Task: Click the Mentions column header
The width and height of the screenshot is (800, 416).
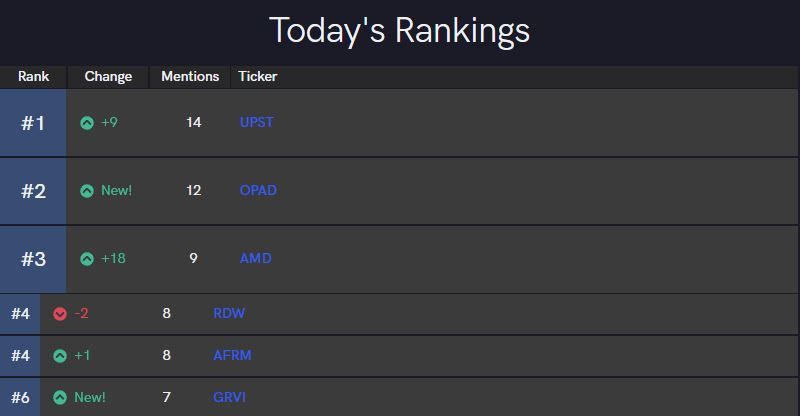Action: click(190, 76)
